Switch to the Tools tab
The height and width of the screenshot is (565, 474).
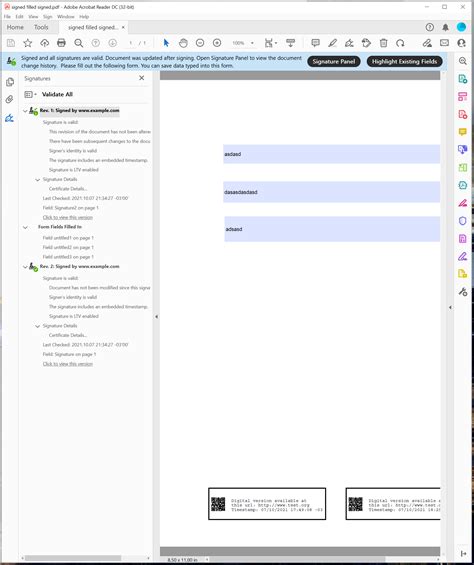41,27
